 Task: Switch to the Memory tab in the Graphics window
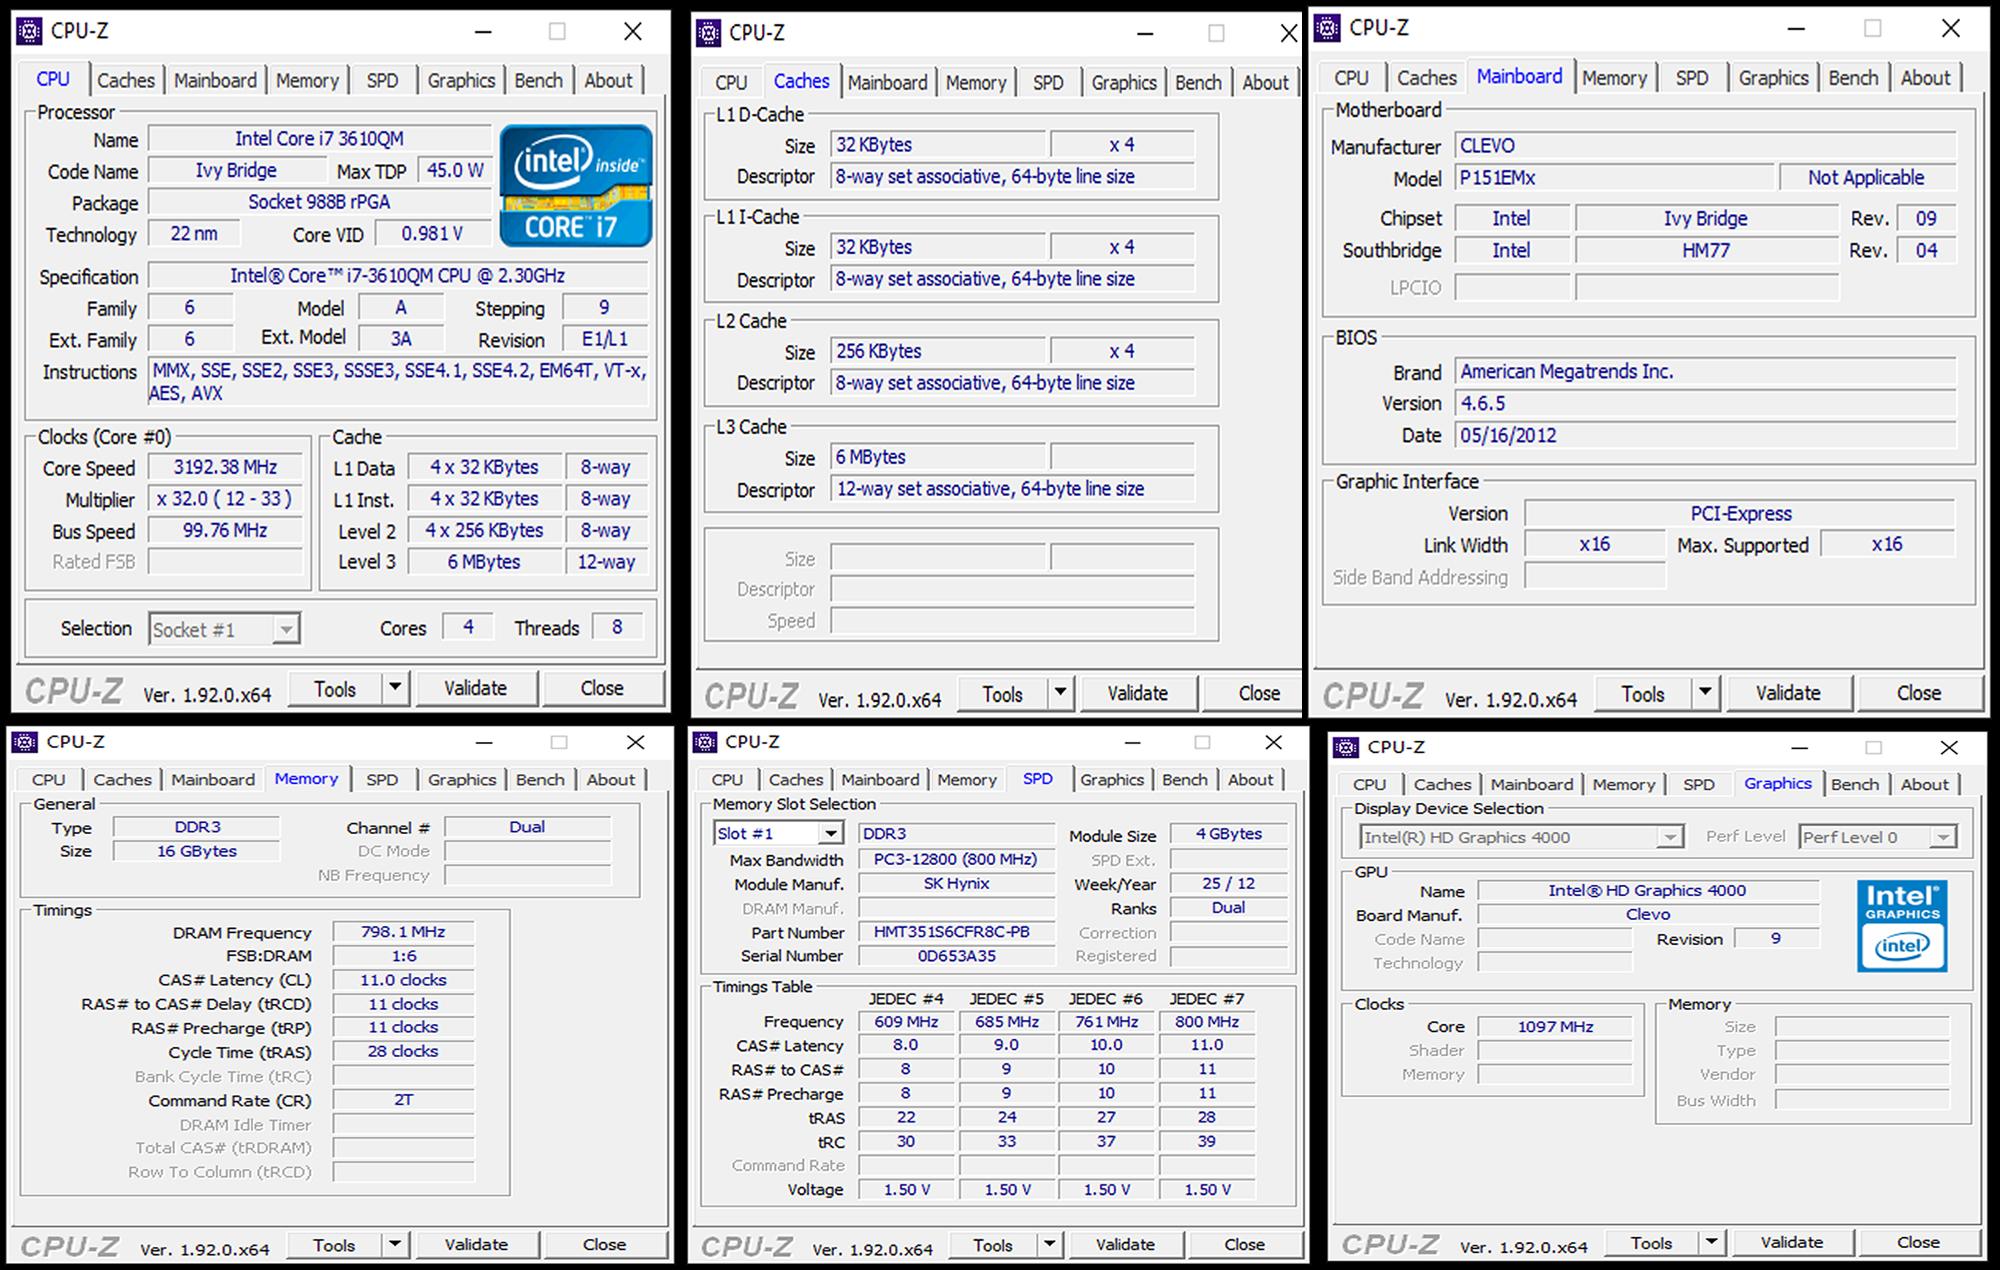coord(1624,785)
